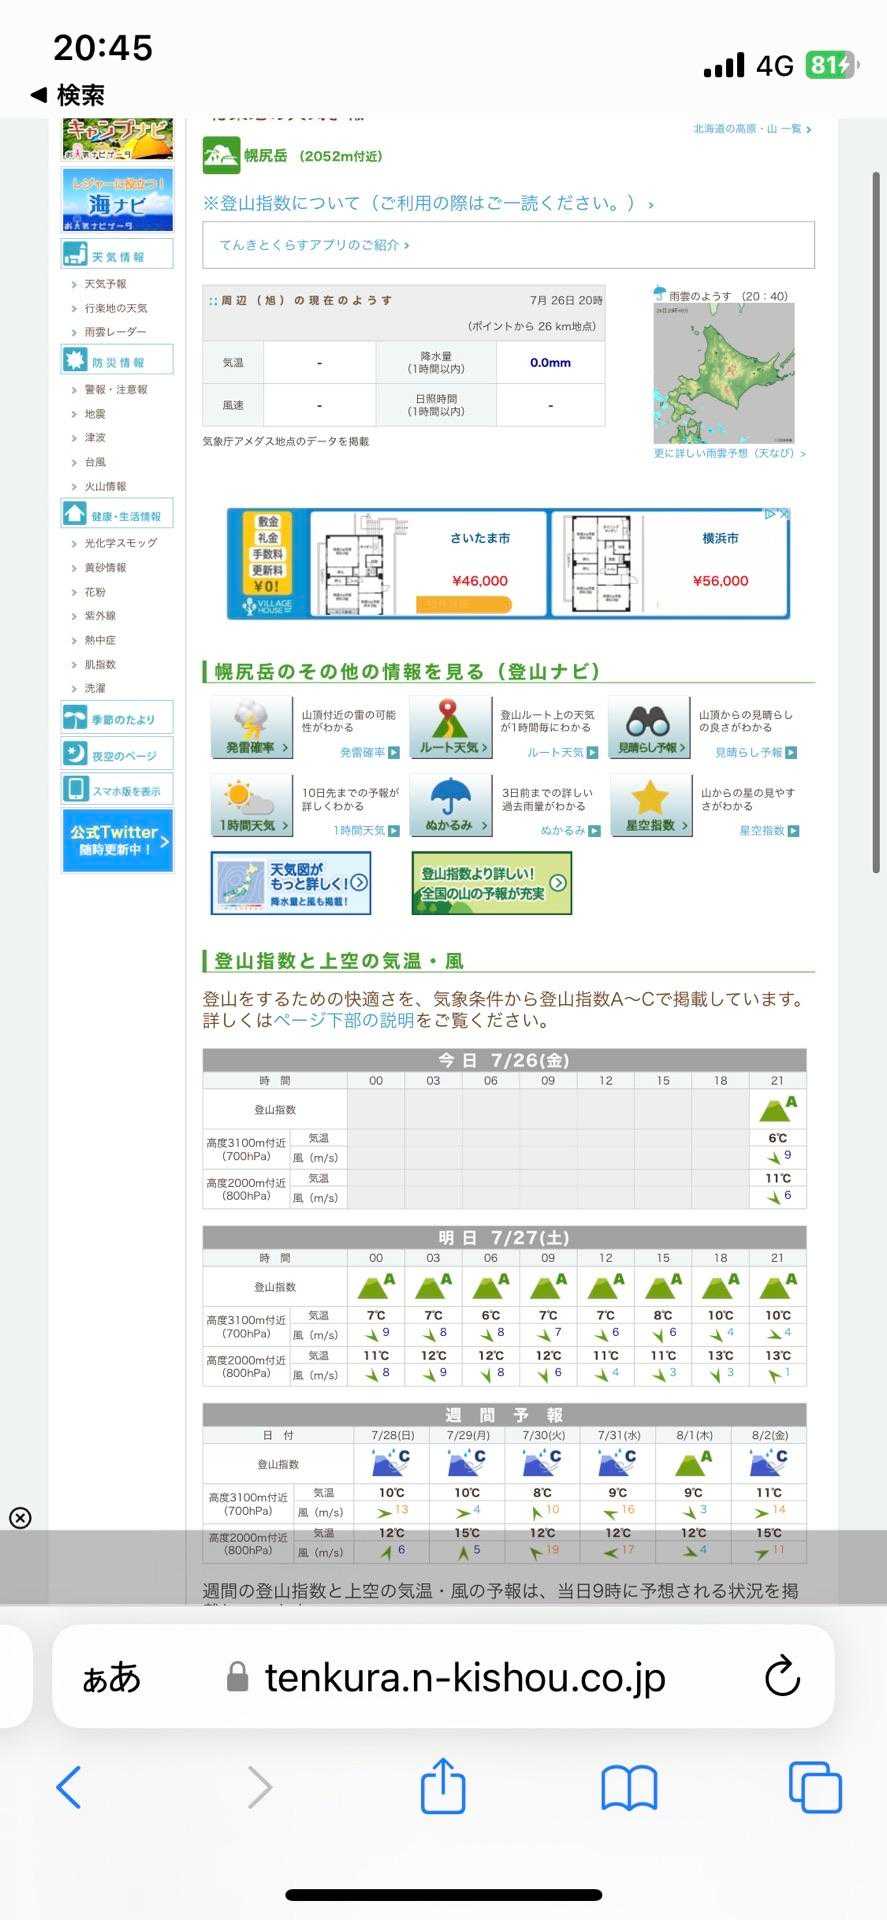The height and width of the screenshot is (1920, 887).
Task: Open the Safari tabs overview icon
Action: click(814, 1787)
